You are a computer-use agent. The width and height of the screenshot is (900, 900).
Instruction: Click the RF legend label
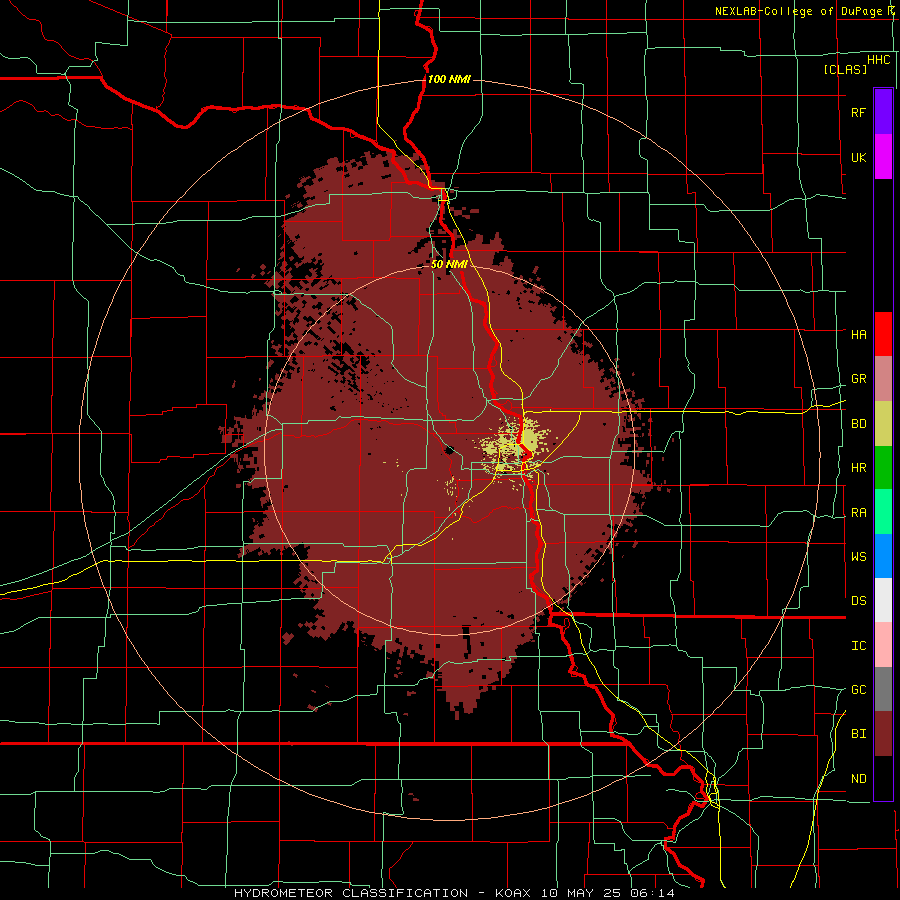858,112
